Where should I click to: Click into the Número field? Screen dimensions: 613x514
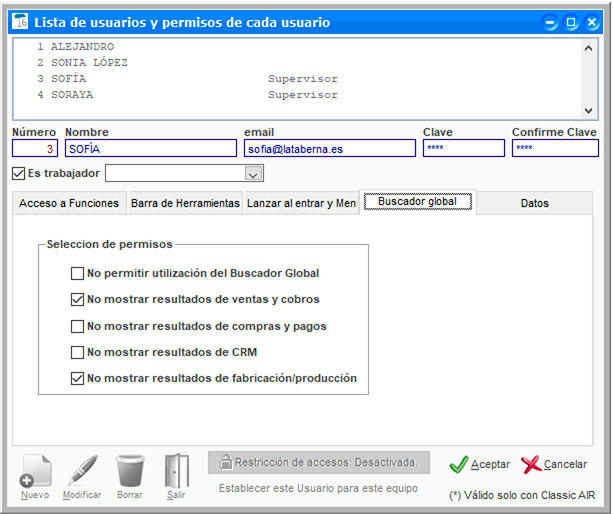(x=35, y=149)
